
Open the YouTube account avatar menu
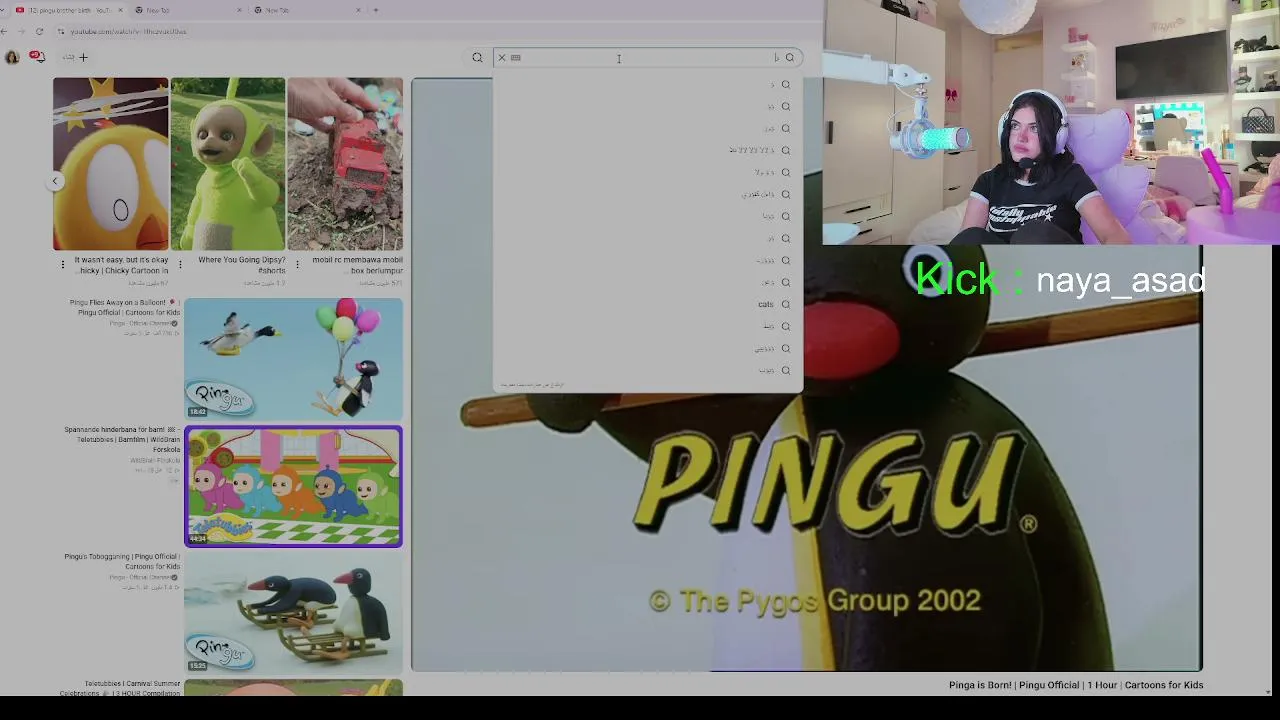[12, 57]
